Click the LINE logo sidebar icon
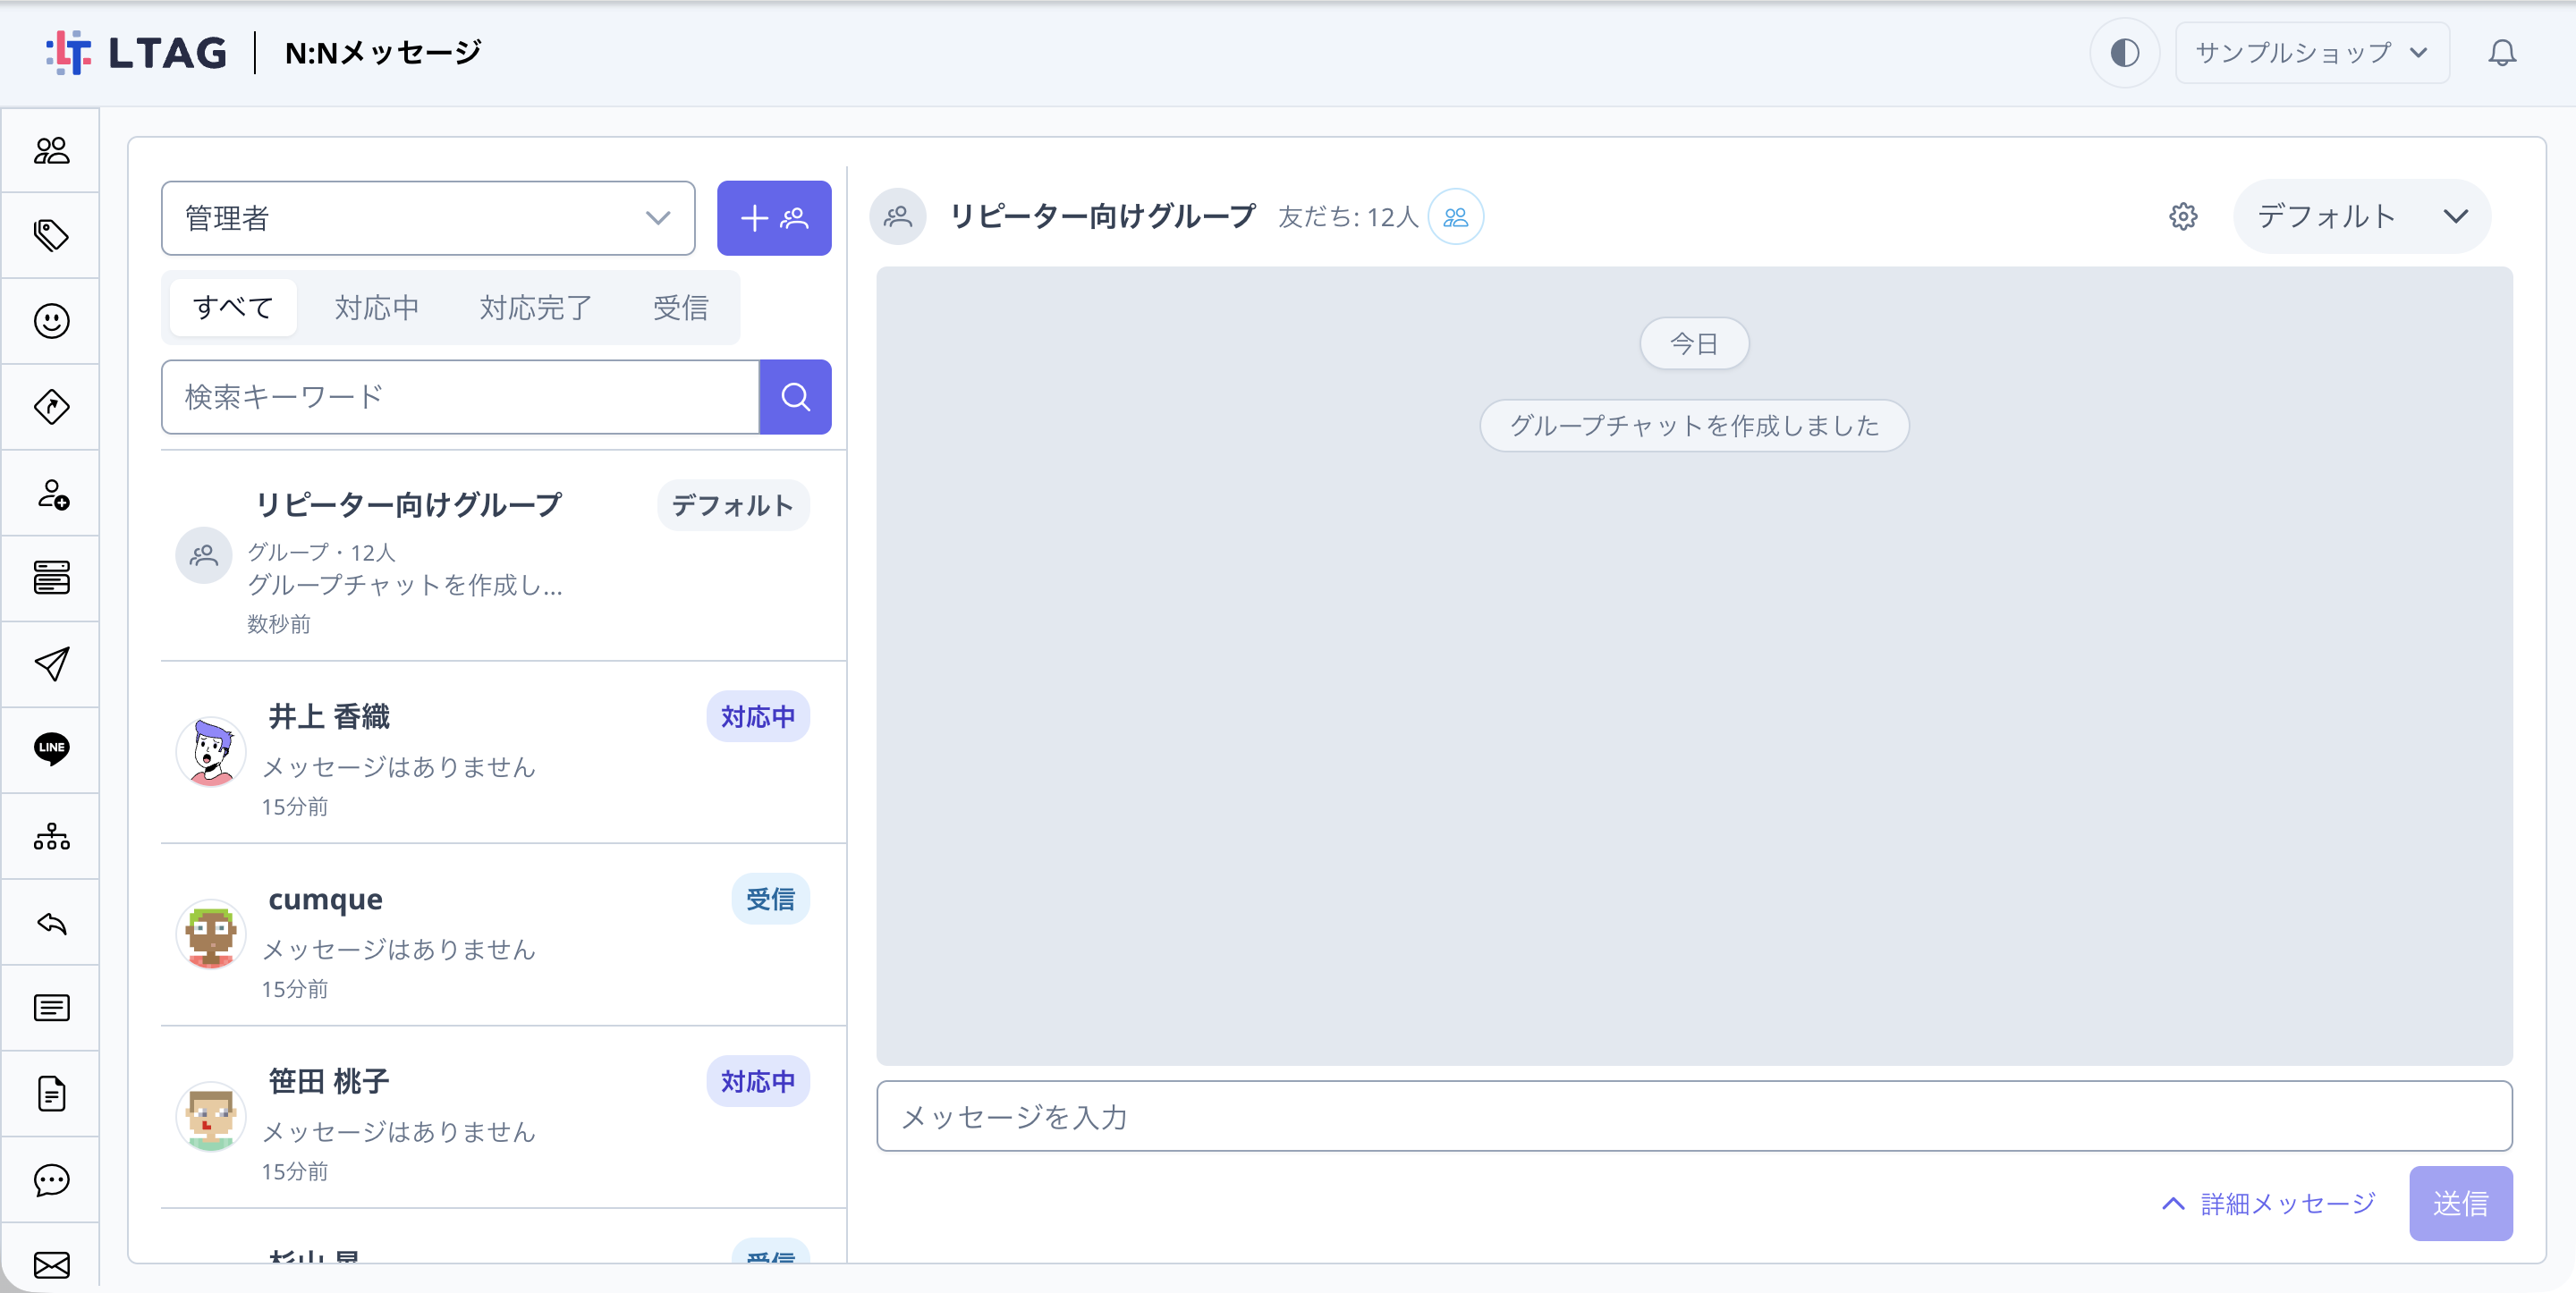2576x1293 pixels. (x=51, y=749)
